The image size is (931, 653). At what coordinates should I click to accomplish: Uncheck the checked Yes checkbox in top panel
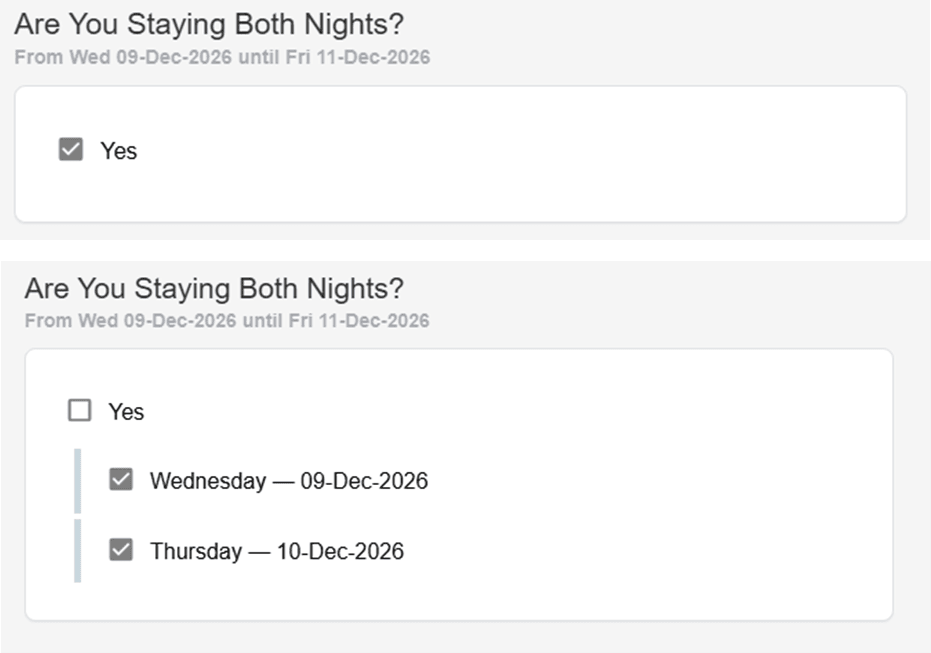tap(71, 150)
